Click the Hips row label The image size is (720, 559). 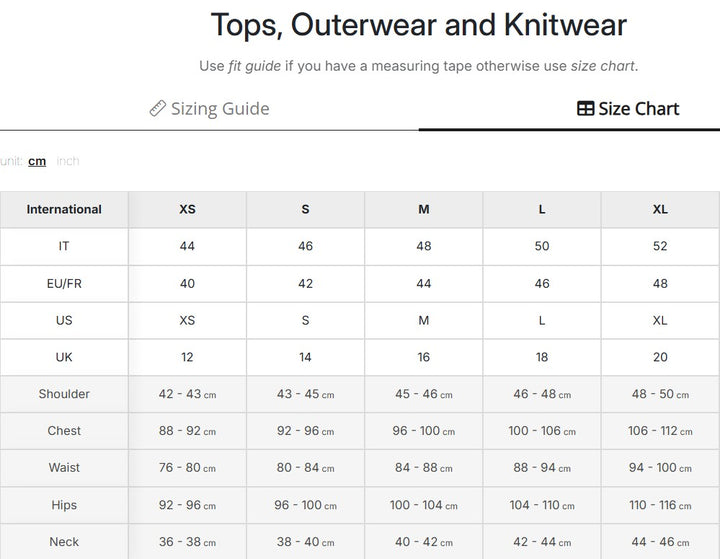pyautogui.click(x=64, y=505)
